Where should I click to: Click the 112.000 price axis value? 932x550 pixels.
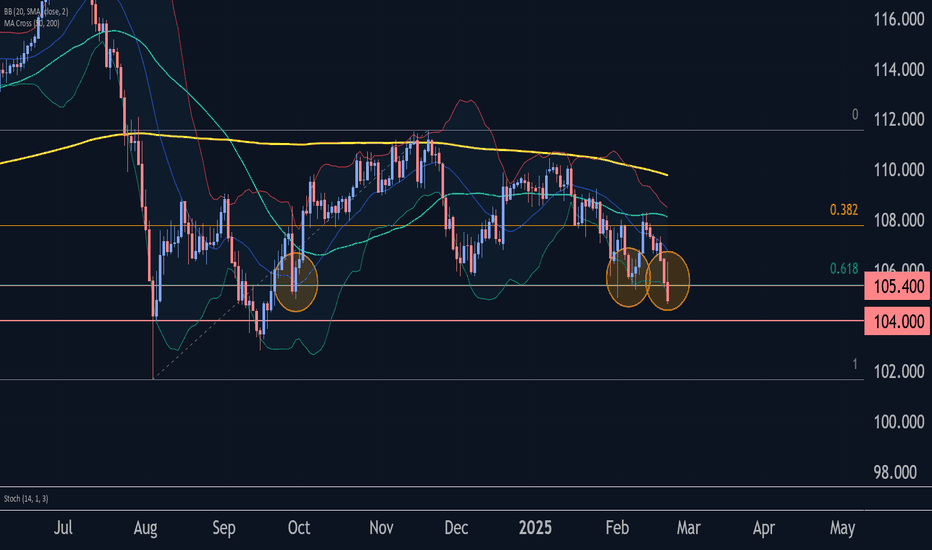899,120
